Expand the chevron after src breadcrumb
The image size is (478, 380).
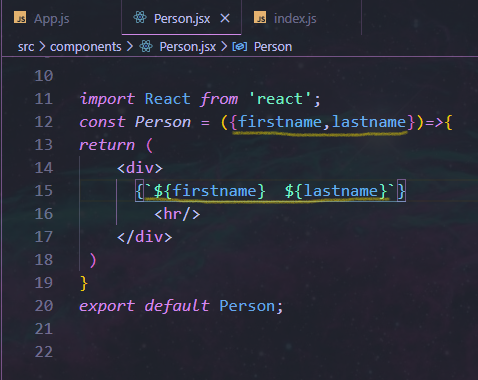[x=42, y=47]
